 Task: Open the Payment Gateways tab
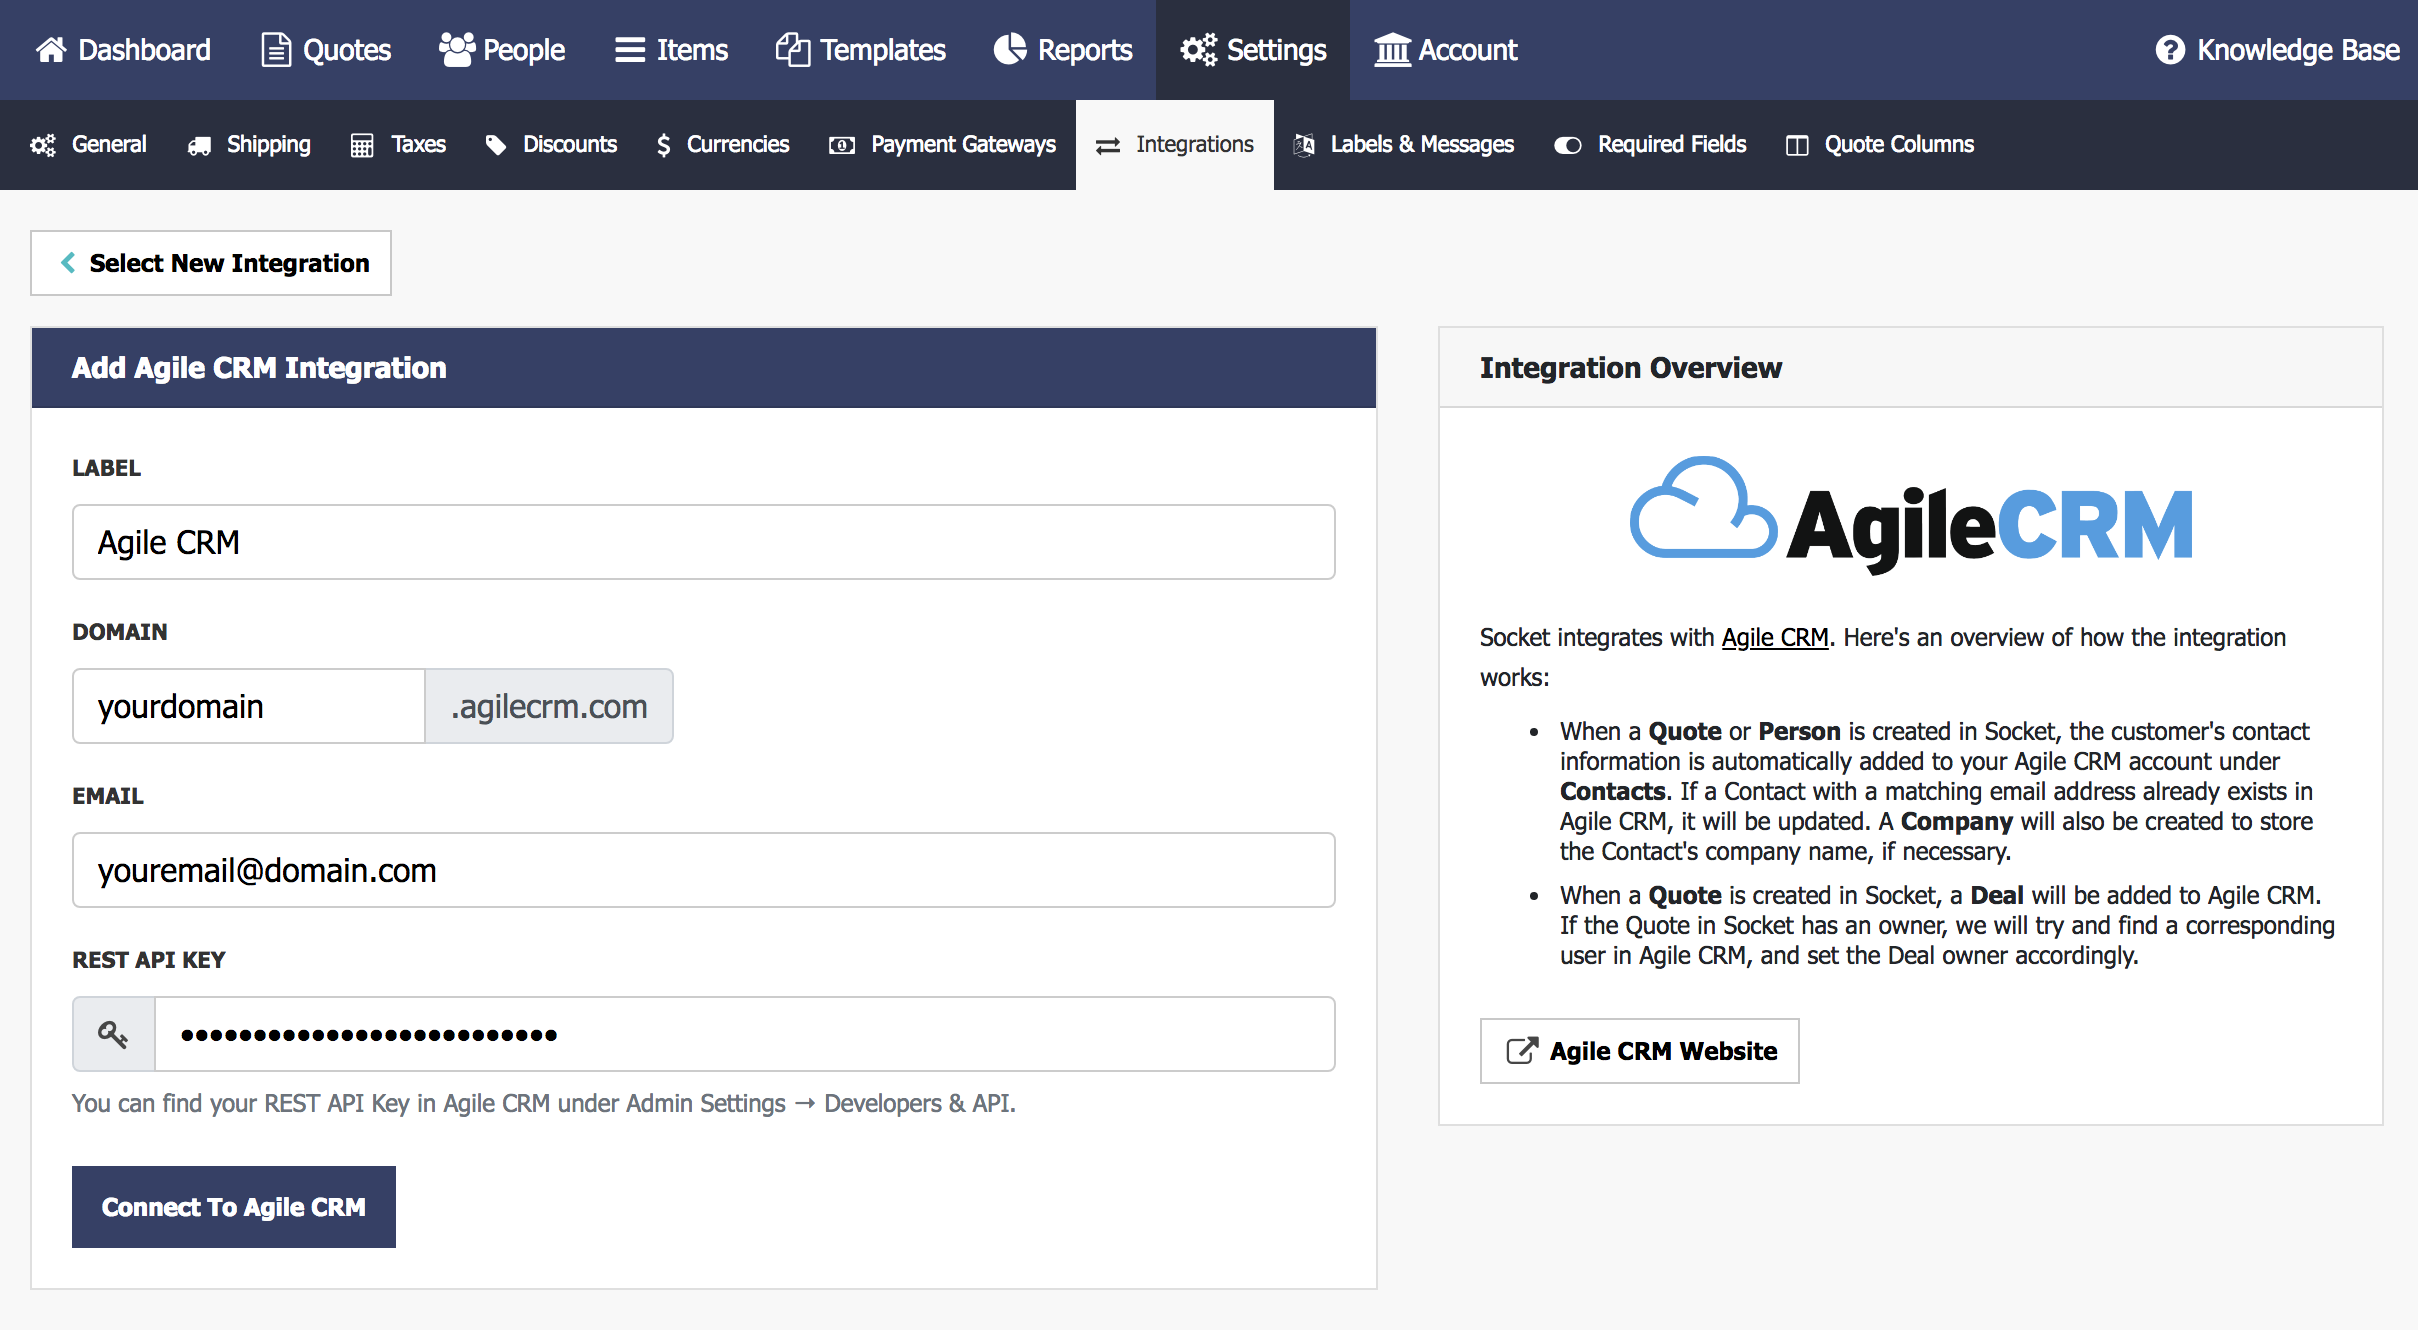[x=942, y=145]
